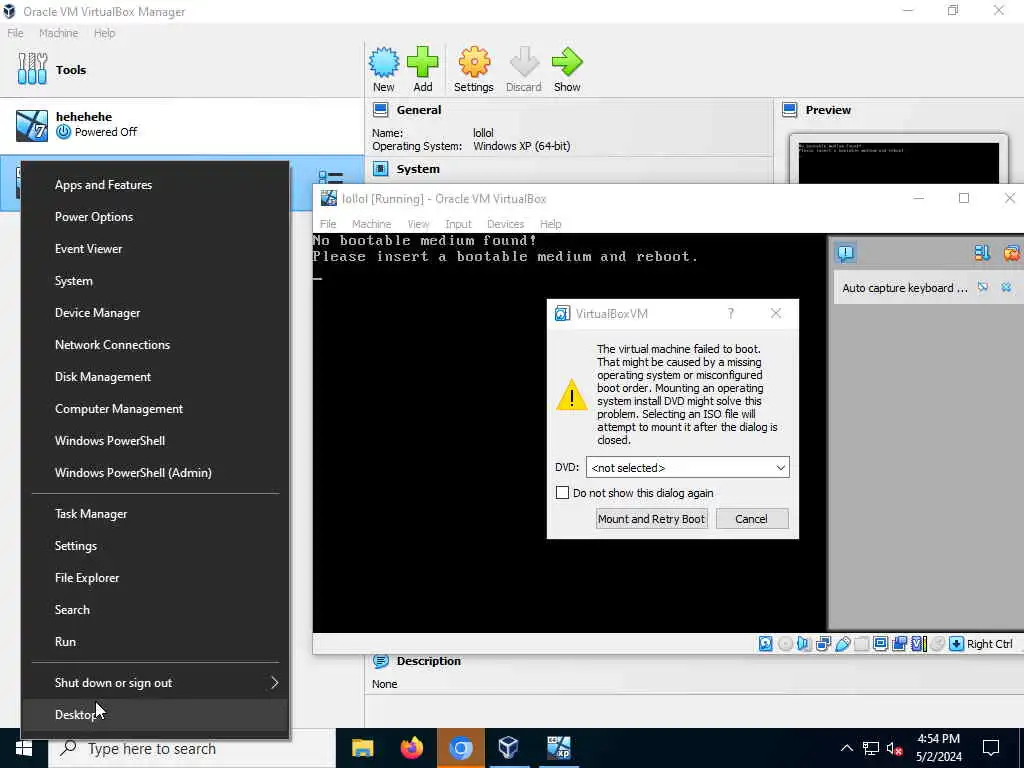Screen dimensions: 1024x768
Task: Click the System section icon in the Manager
Action: click(x=381, y=168)
